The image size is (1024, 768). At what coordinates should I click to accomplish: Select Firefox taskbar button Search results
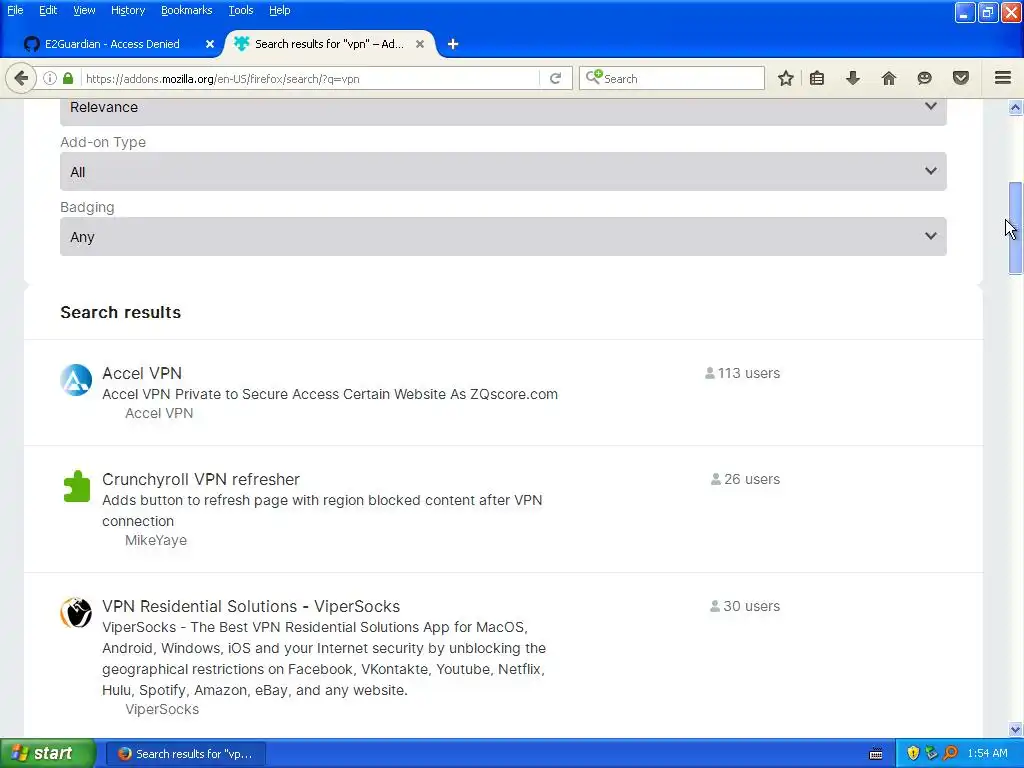click(186, 754)
